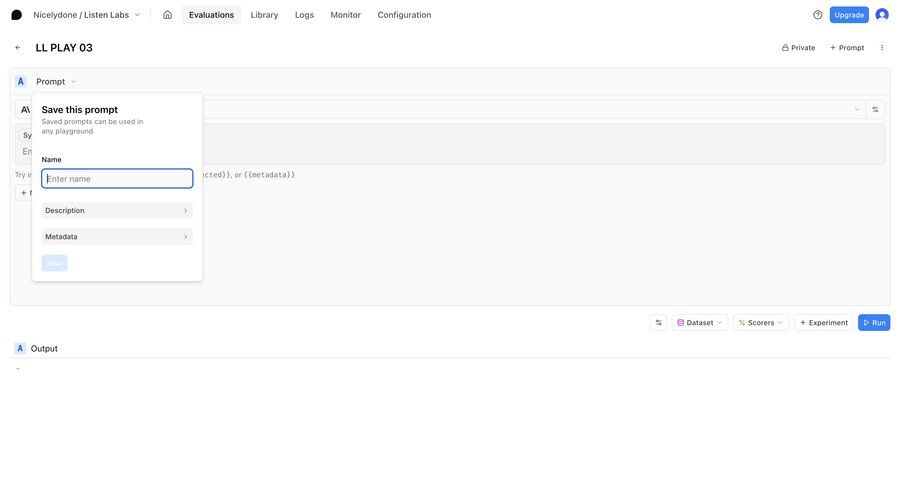This screenshot has width=900, height=484.
Task: Open the help question mark icon
Action: 817,15
